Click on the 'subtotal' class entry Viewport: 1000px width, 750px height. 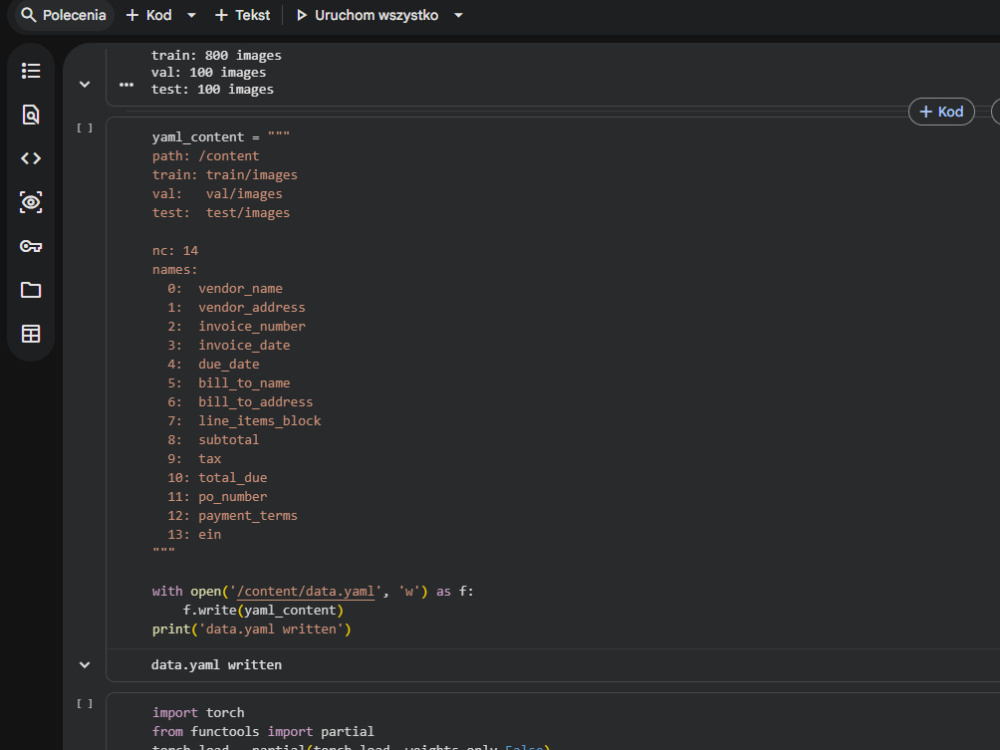pyautogui.click(x=229, y=440)
